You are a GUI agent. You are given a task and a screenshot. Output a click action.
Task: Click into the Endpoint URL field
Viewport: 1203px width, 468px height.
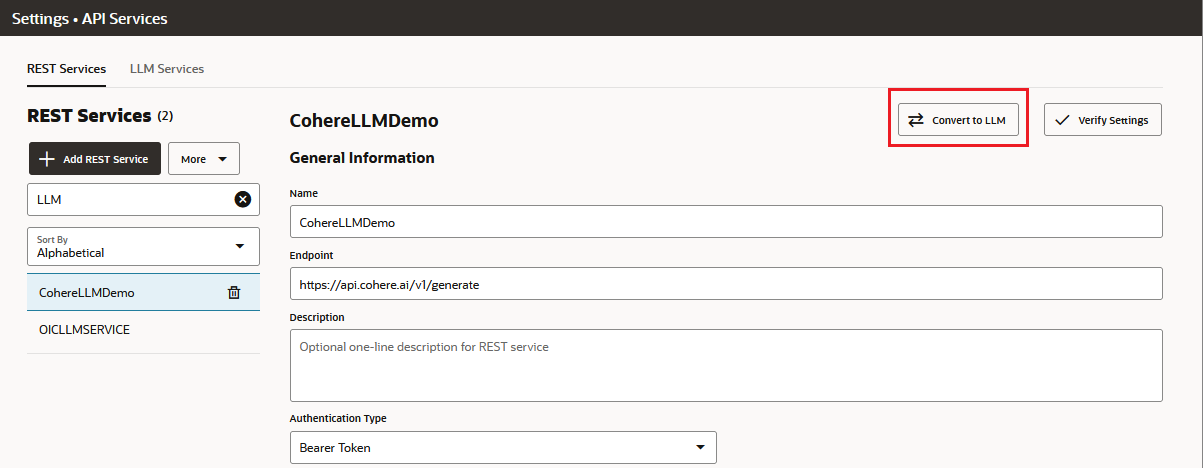[725, 284]
